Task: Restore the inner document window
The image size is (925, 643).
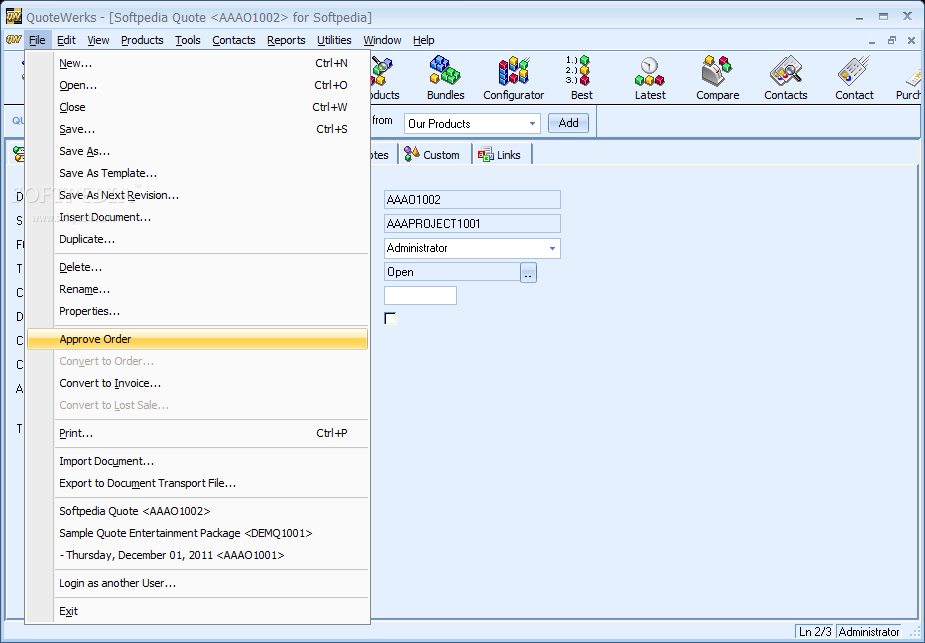Action: pyautogui.click(x=891, y=40)
